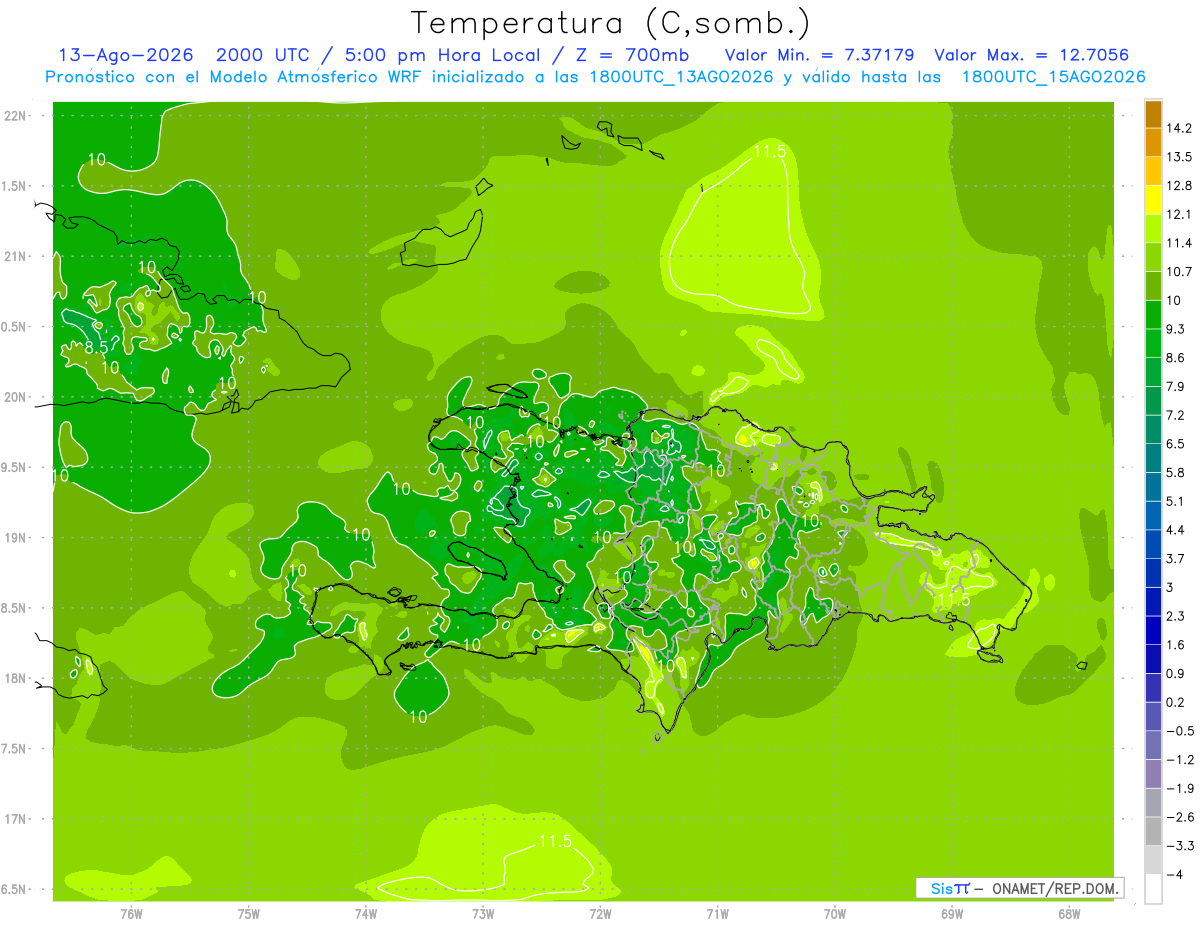The image size is (1200, 927).
Task: Click the legend value '9.3'
Action: click(x=1175, y=329)
